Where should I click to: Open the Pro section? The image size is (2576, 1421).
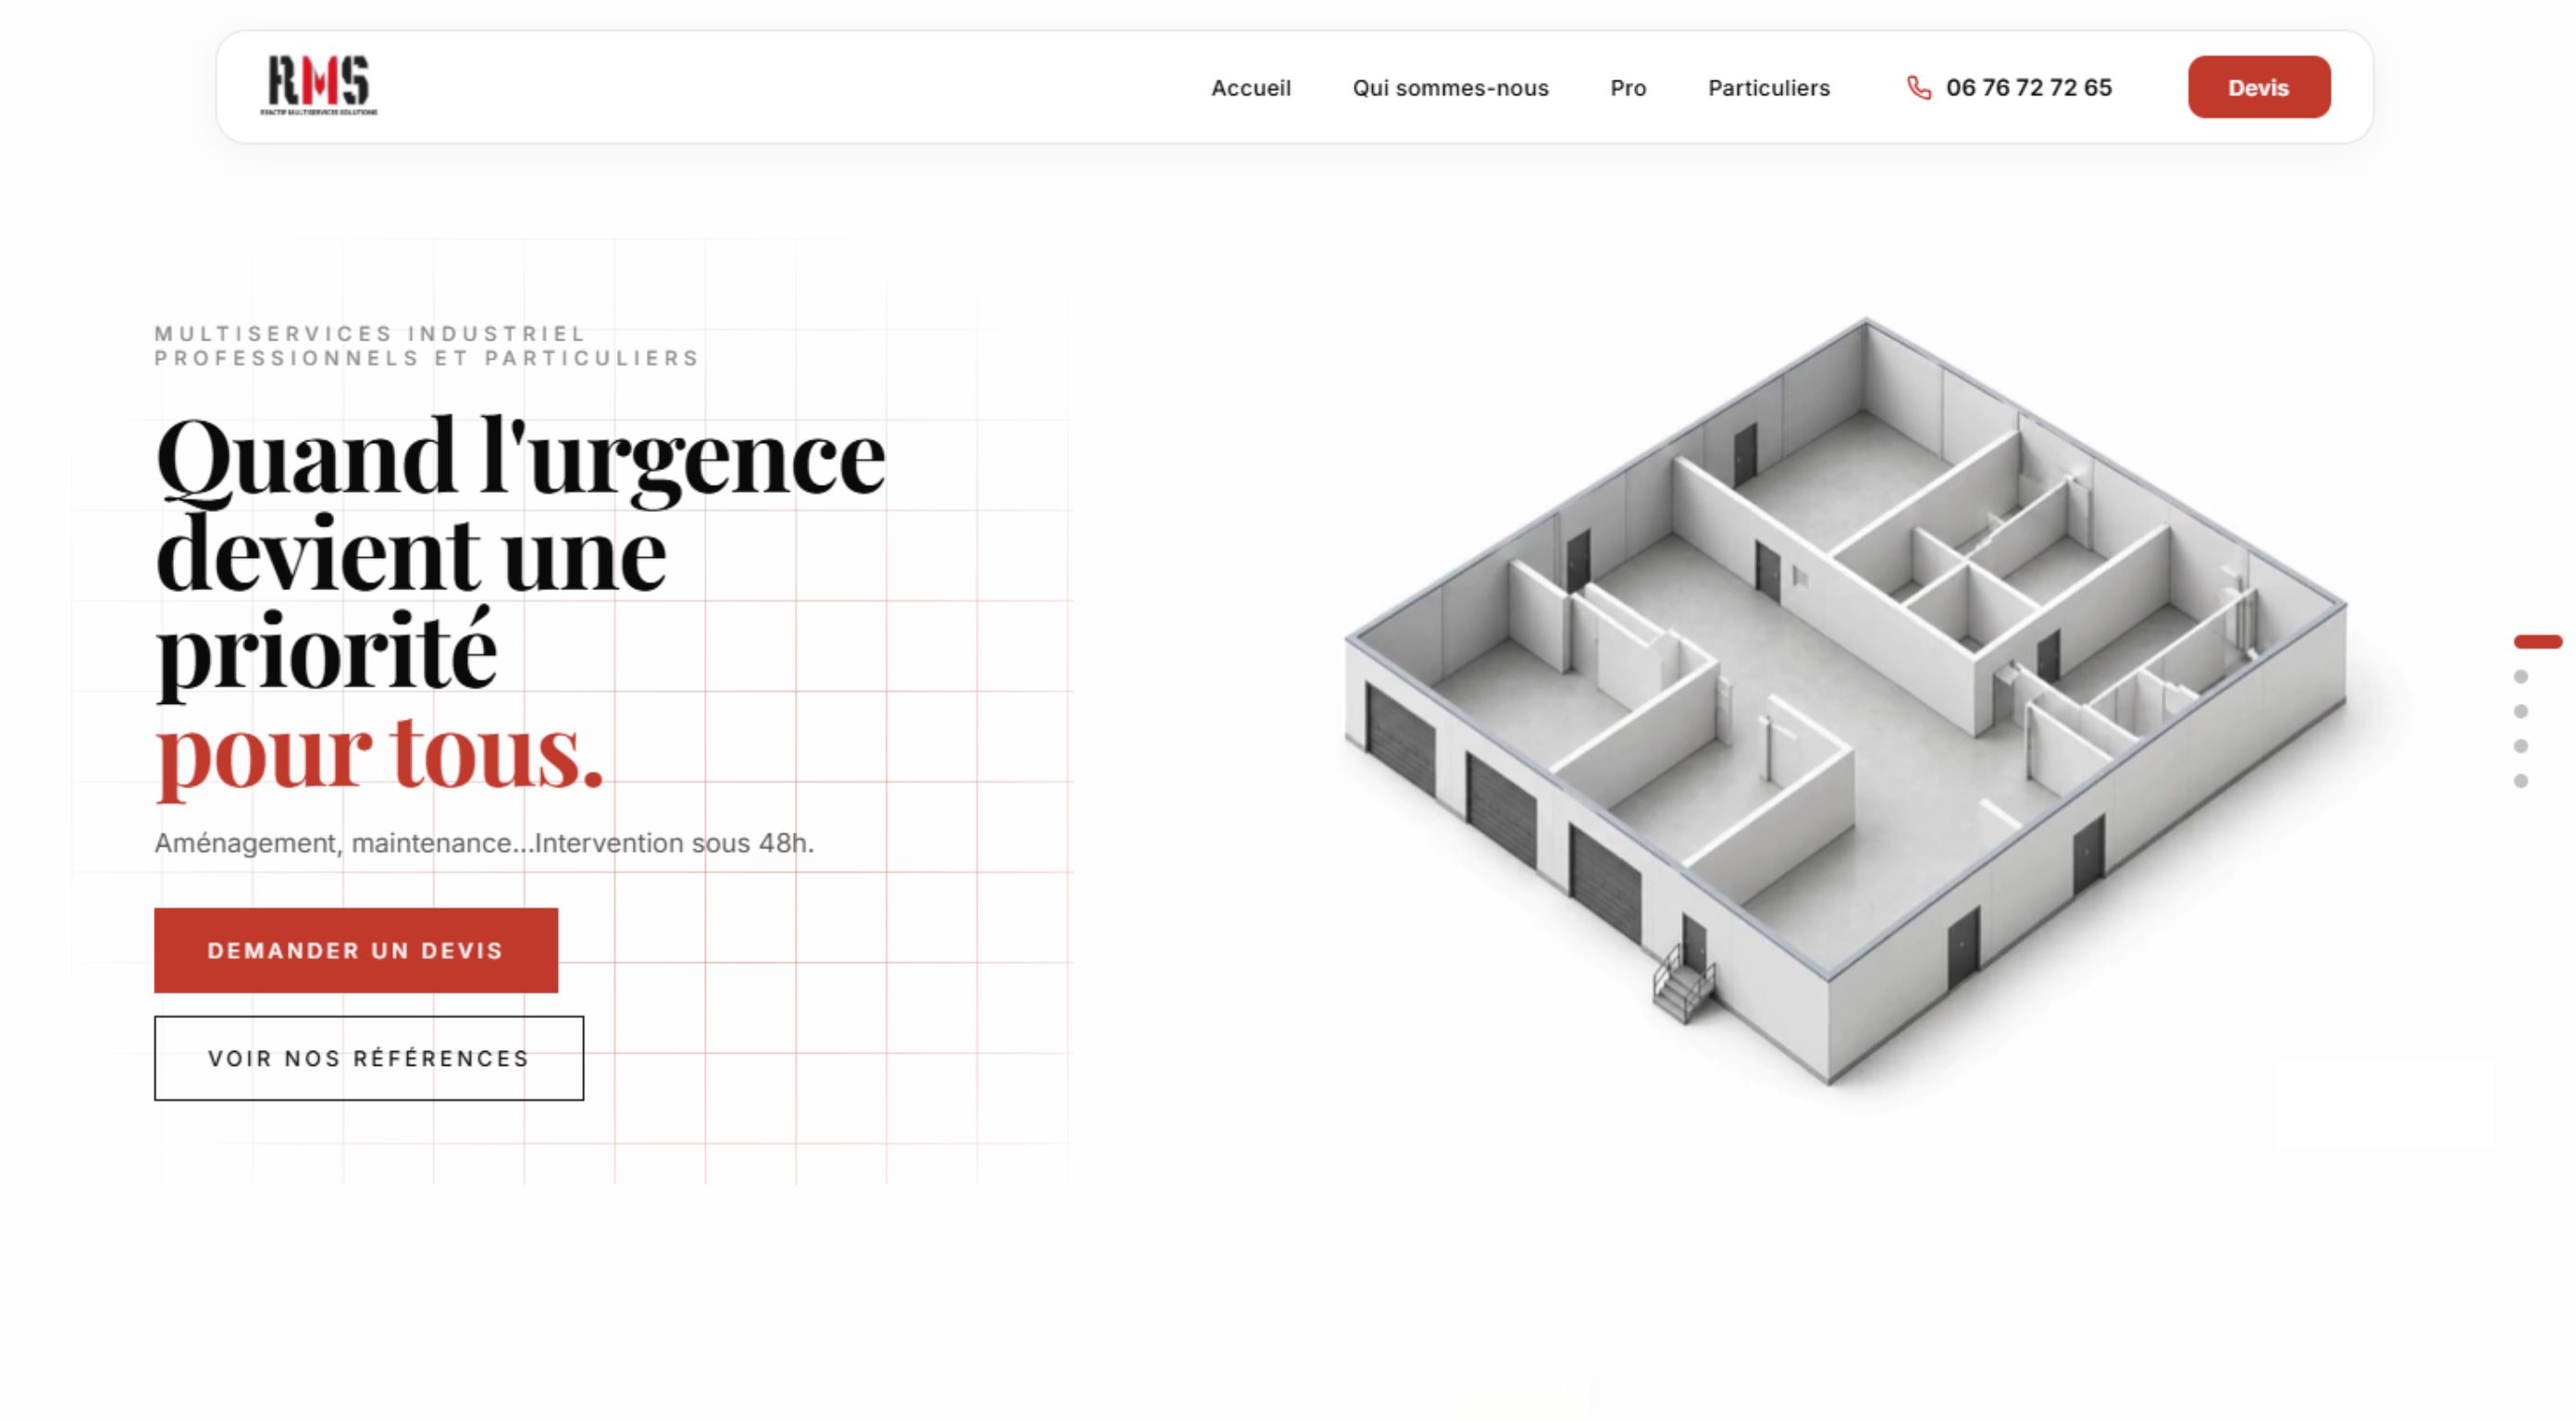click(1628, 88)
